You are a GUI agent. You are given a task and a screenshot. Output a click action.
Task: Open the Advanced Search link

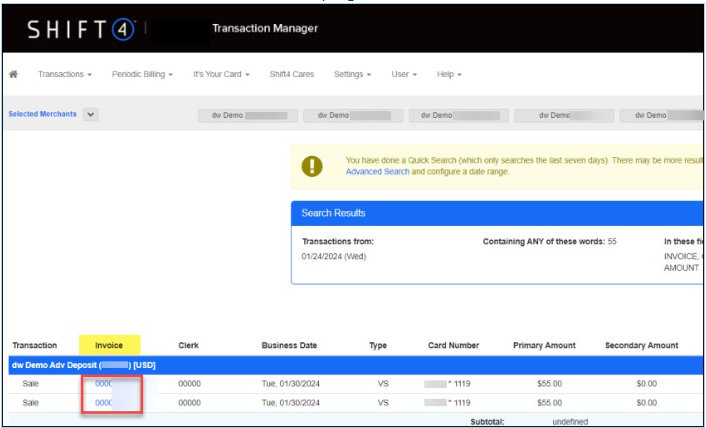click(x=377, y=172)
